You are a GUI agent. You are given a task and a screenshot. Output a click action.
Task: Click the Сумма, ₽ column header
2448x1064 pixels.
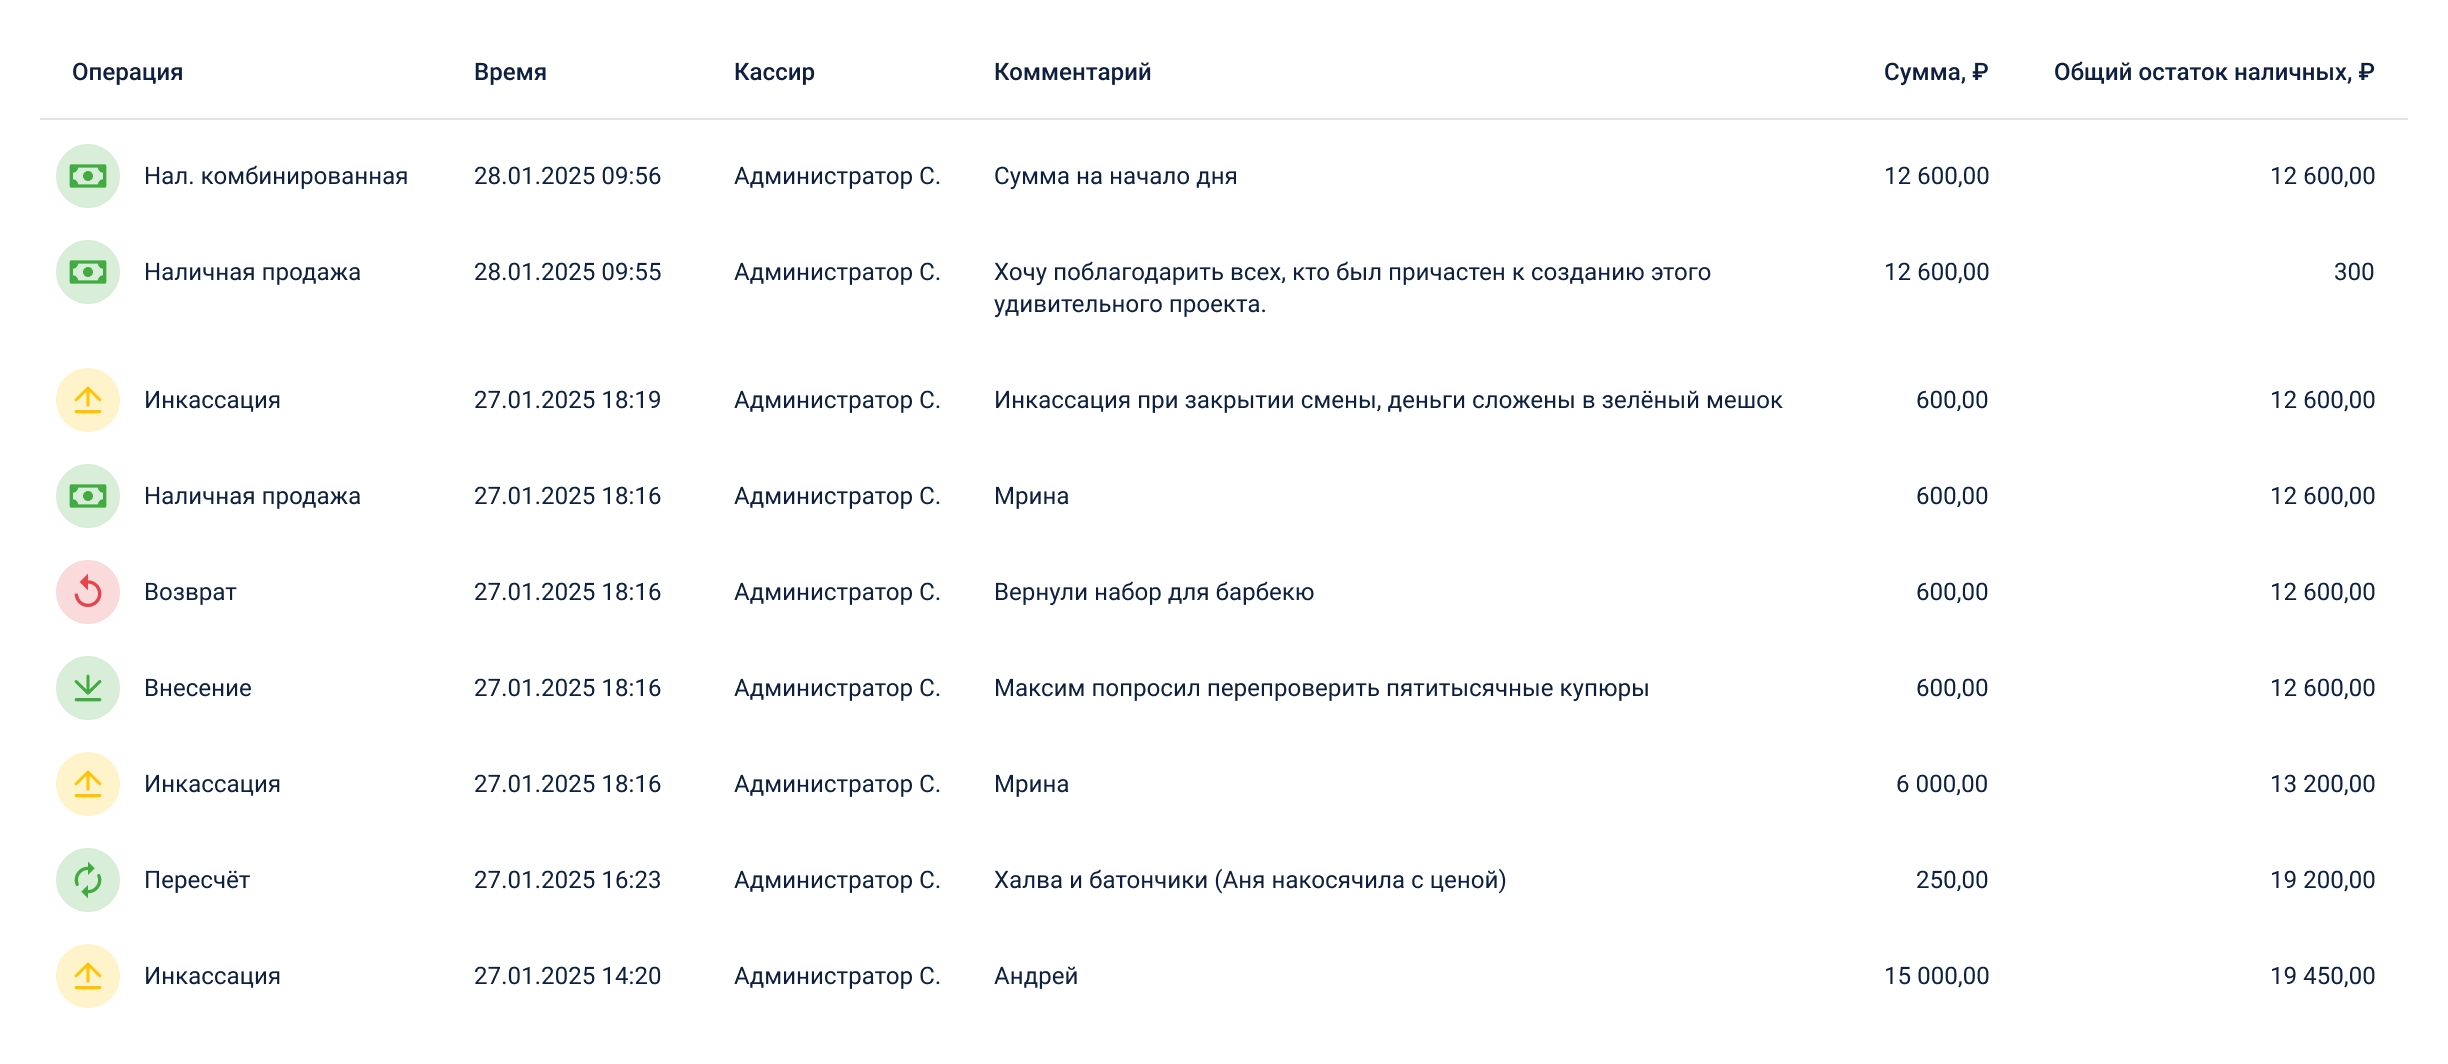coord(1935,72)
